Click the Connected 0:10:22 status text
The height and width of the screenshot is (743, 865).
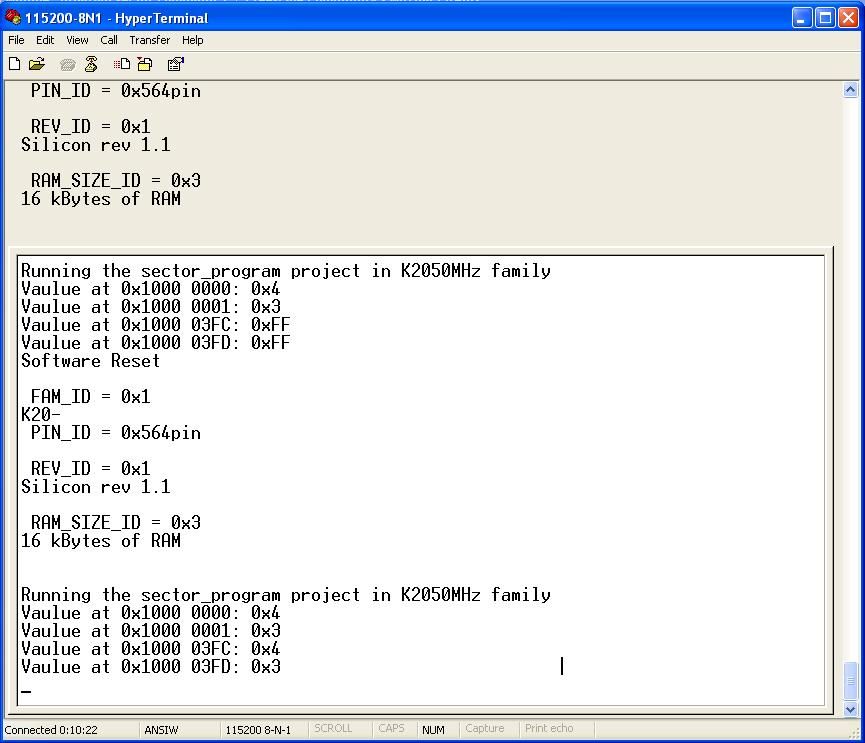[51, 729]
